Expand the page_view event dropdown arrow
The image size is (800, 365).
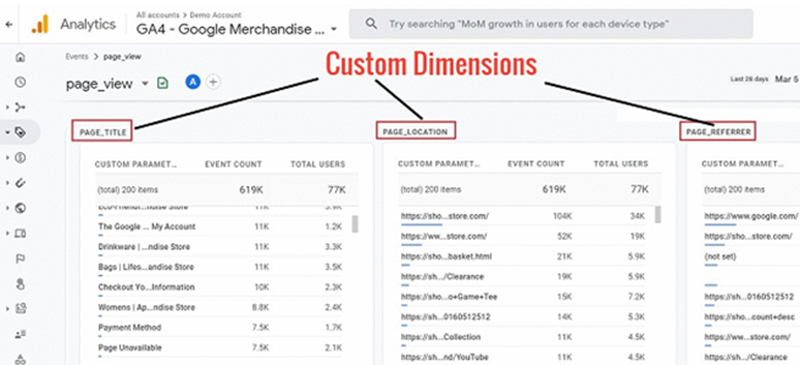coord(145,84)
